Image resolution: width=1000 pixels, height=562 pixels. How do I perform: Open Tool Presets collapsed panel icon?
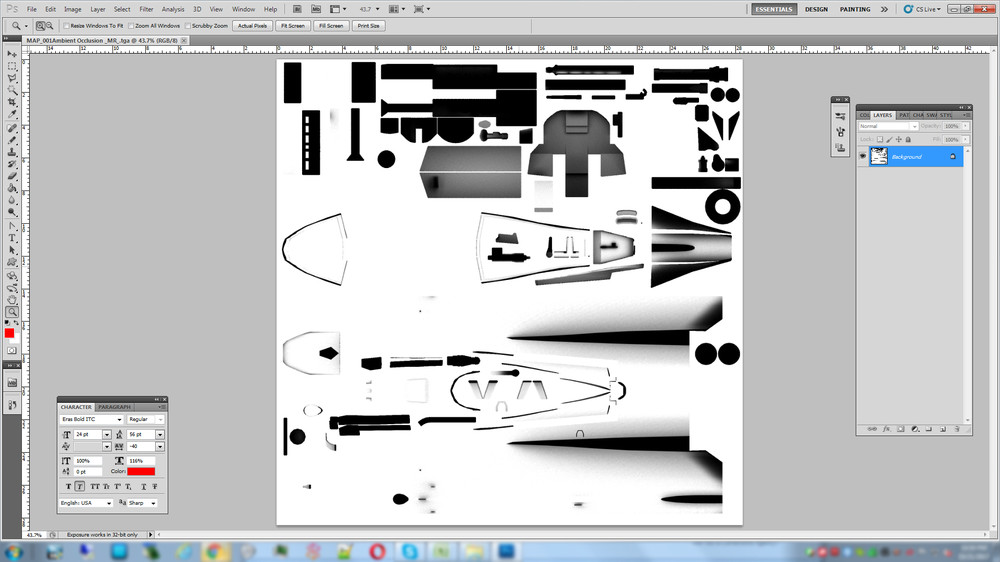coord(841,116)
